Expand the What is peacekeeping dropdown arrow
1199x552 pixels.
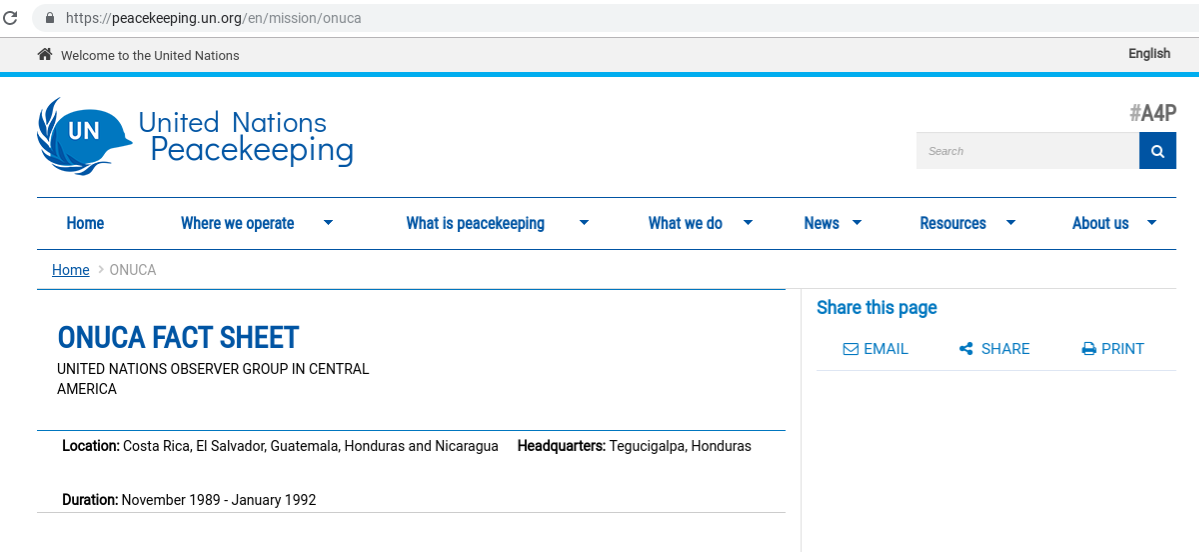point(584,222)
